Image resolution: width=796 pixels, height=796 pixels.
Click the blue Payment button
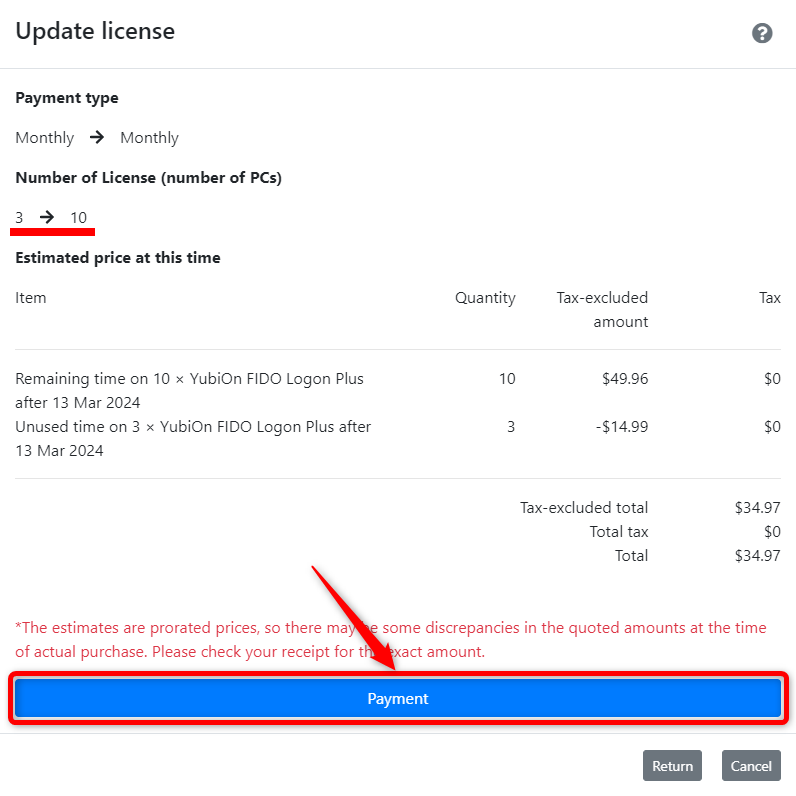pyautogui.click(x=397, y=699)
